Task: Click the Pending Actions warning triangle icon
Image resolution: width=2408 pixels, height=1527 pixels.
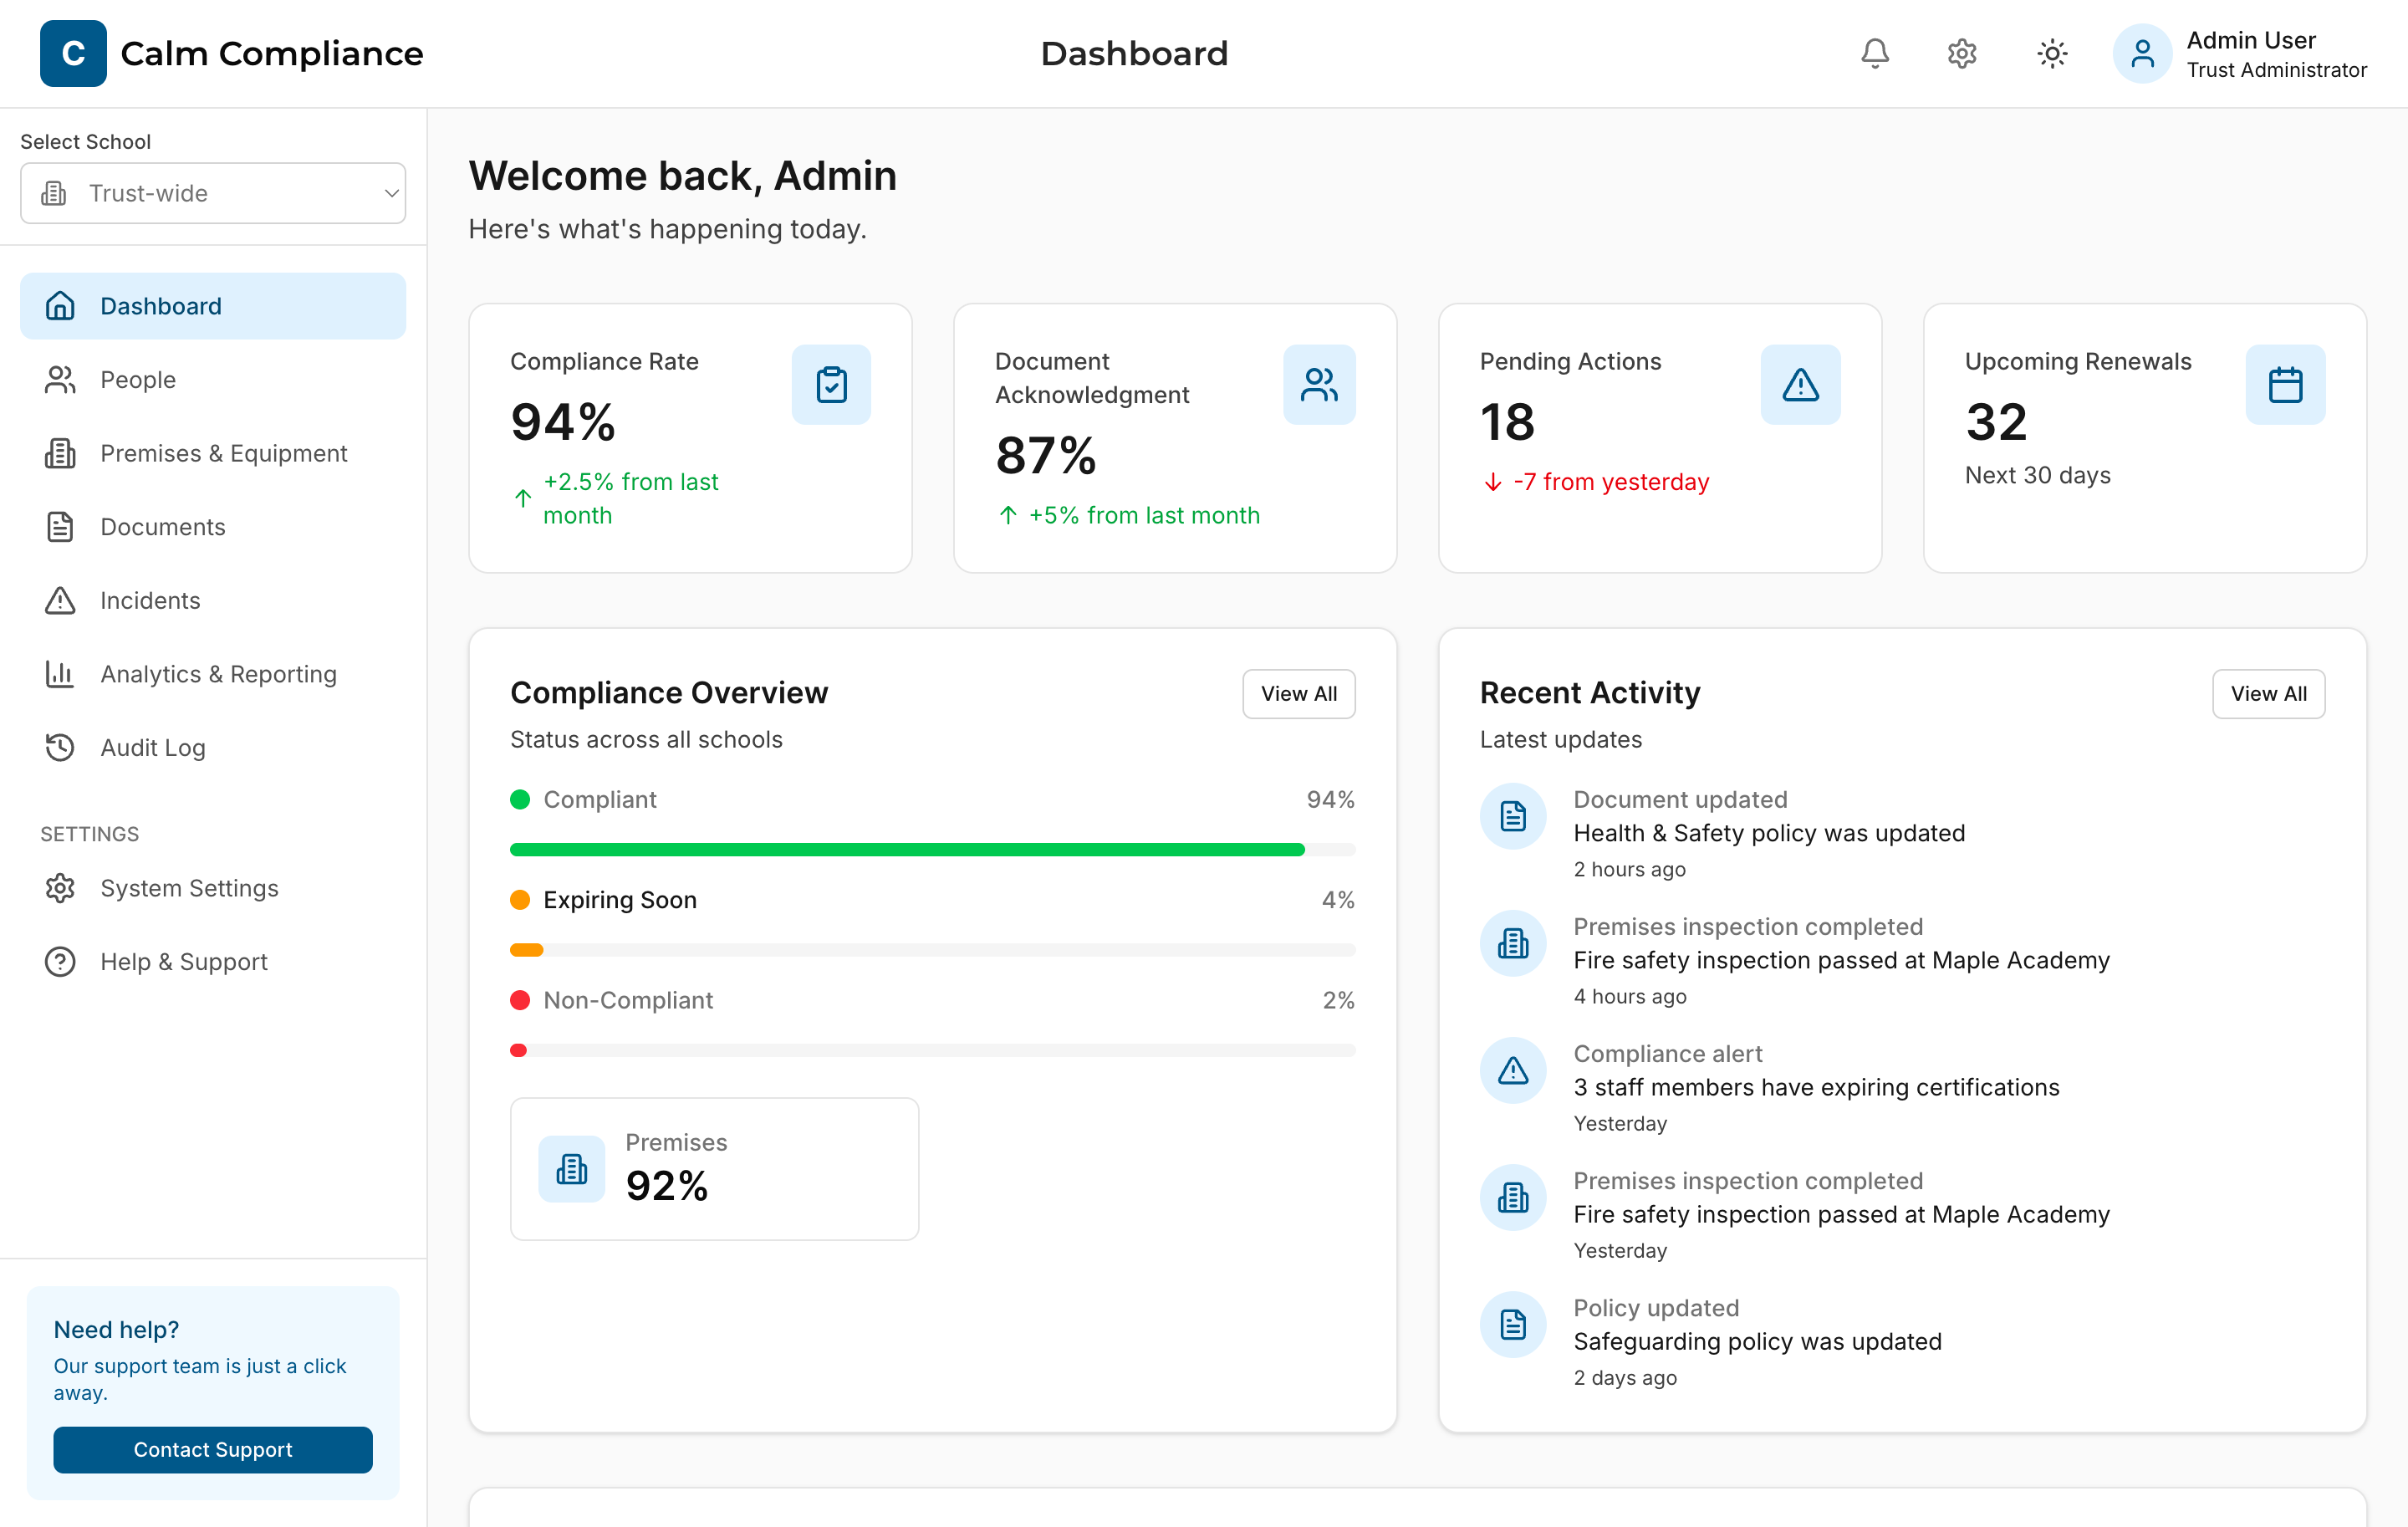Action: pos(1800,385)
